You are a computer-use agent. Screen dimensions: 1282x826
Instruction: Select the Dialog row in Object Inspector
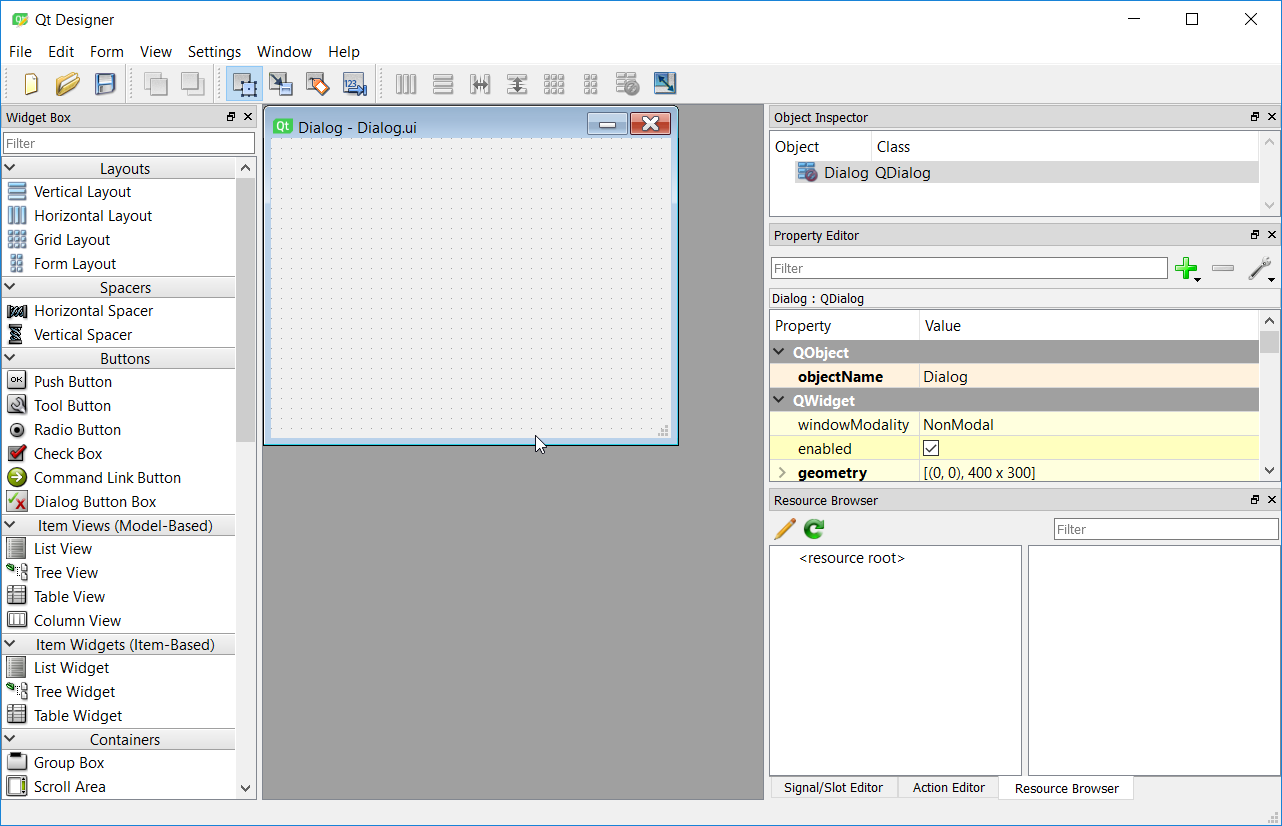pyautogui.click(x=846, y=173)
